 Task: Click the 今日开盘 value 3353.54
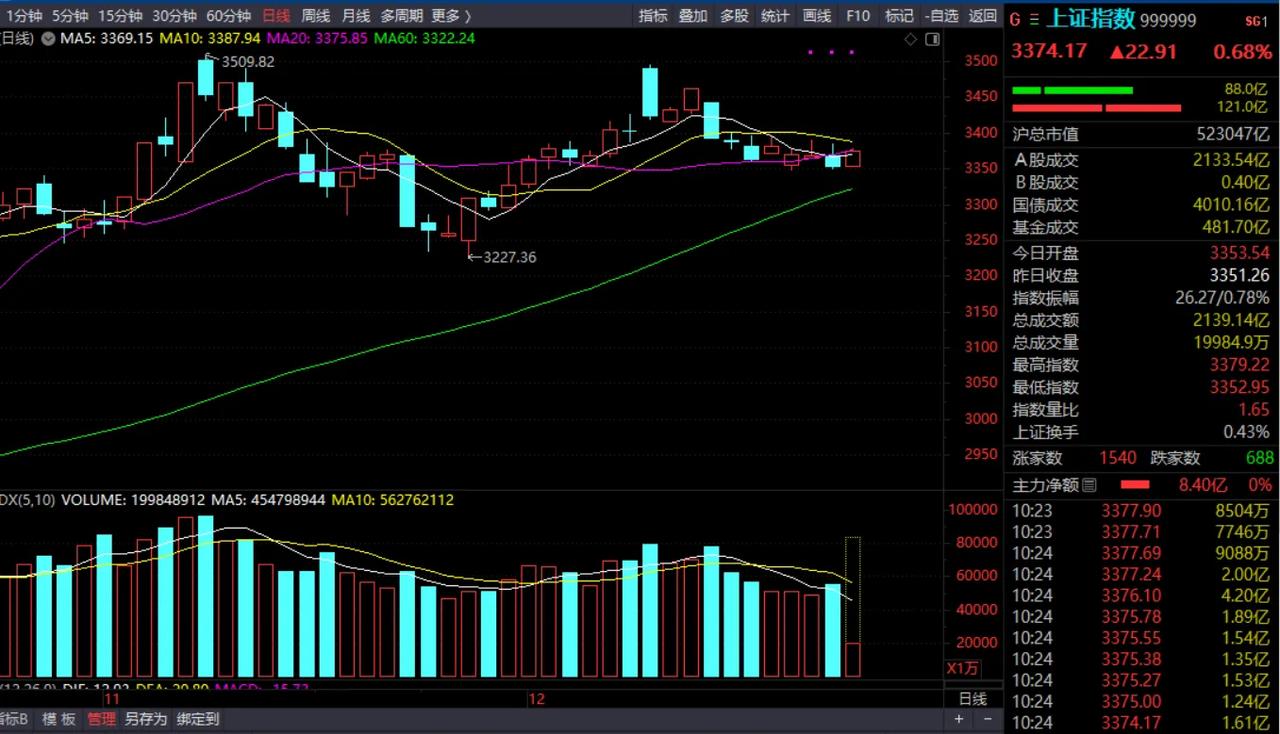(1239, 253)
